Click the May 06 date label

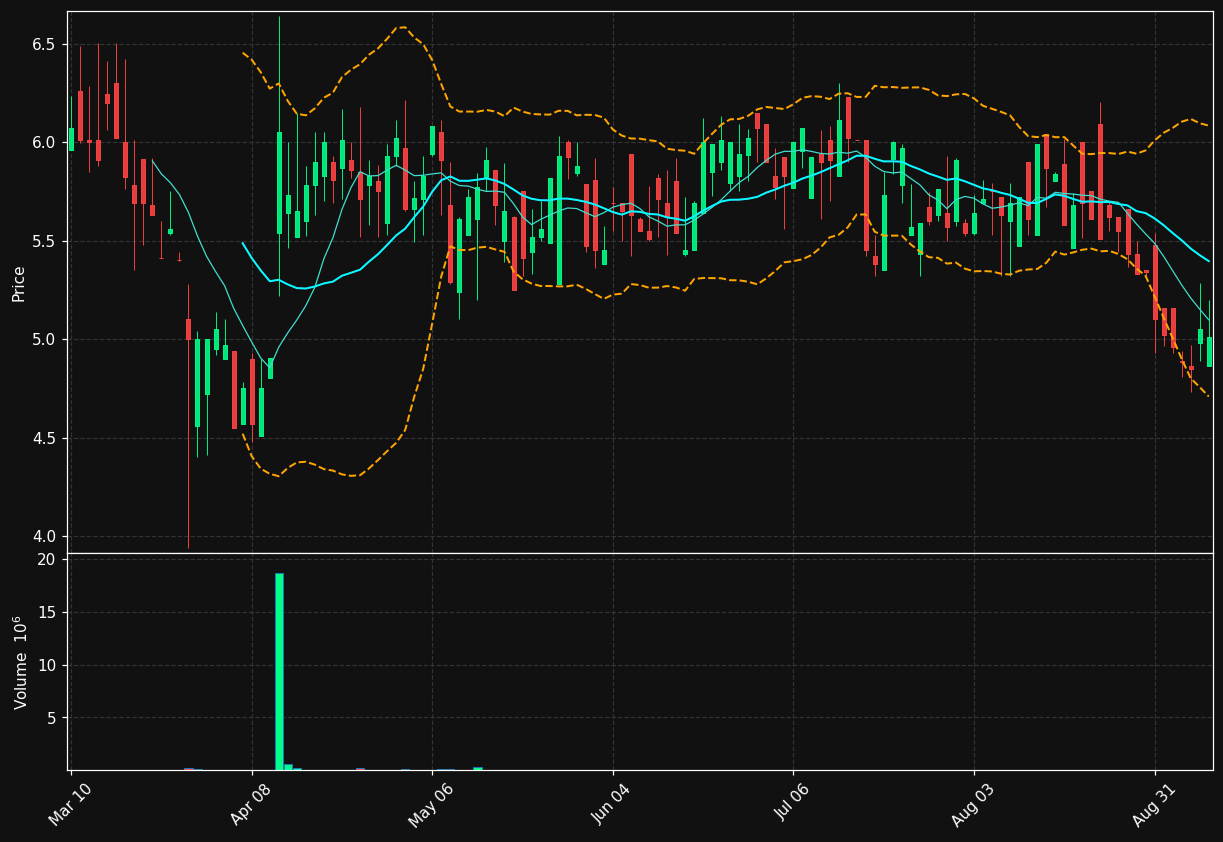click(x=432, y=805)
